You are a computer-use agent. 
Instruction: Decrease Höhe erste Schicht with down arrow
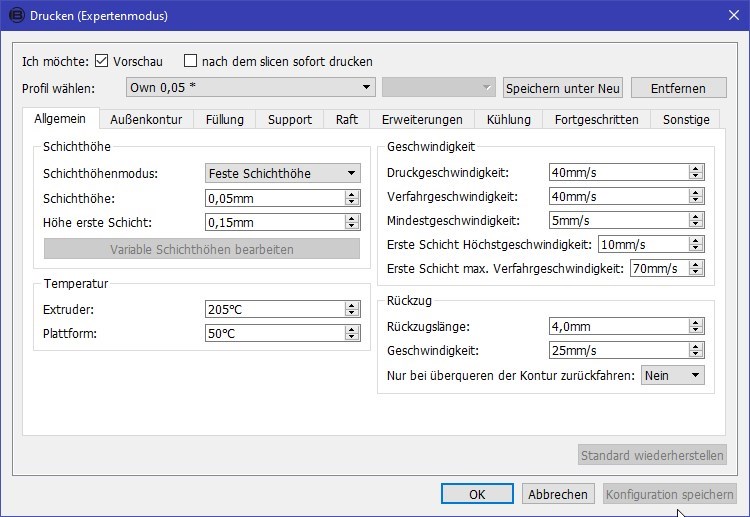(x=352, y=227)
